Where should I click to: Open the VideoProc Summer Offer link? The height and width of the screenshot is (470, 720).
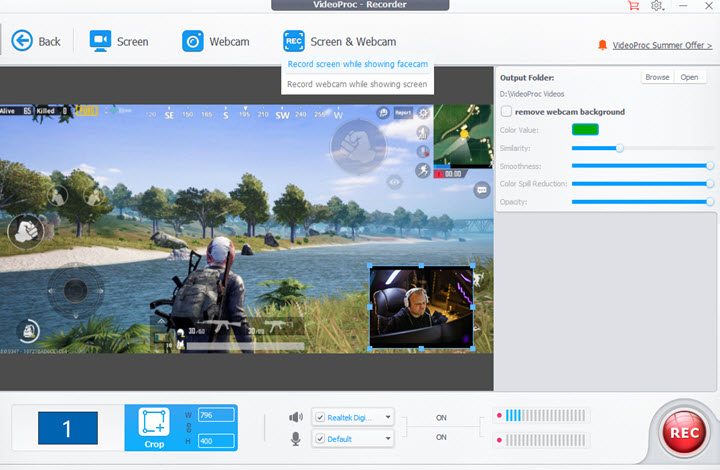661,45
